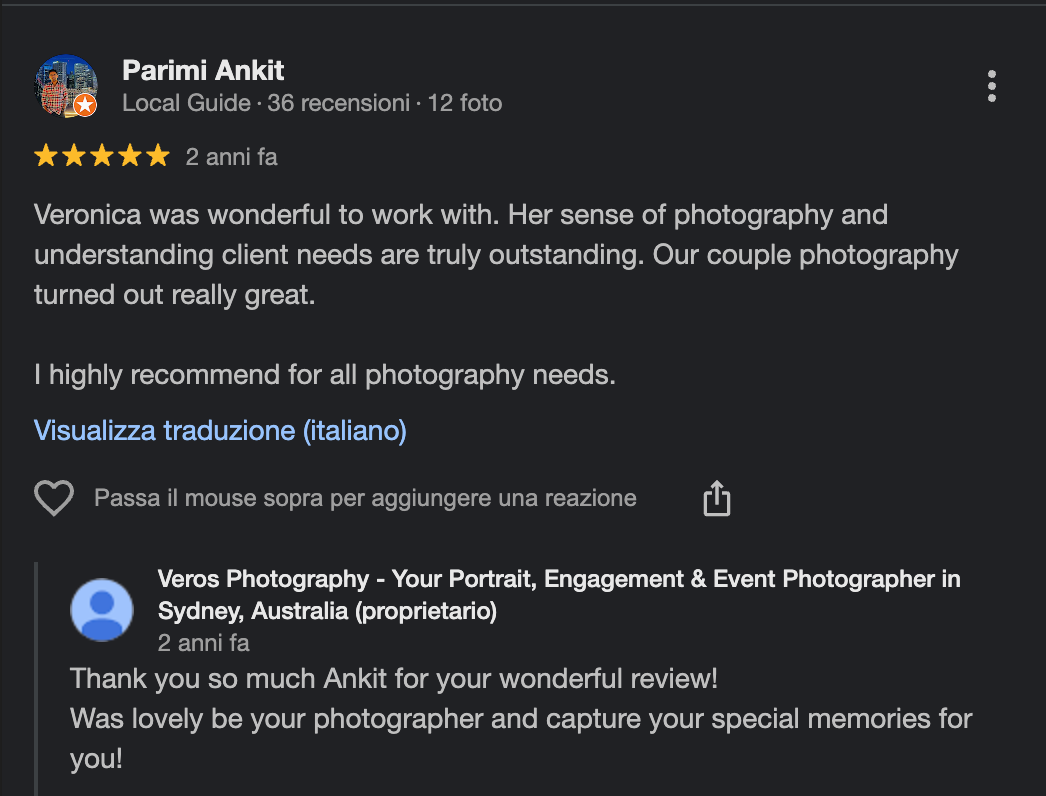Click the "2 anni fa" beside the stars

click(232, 157)
